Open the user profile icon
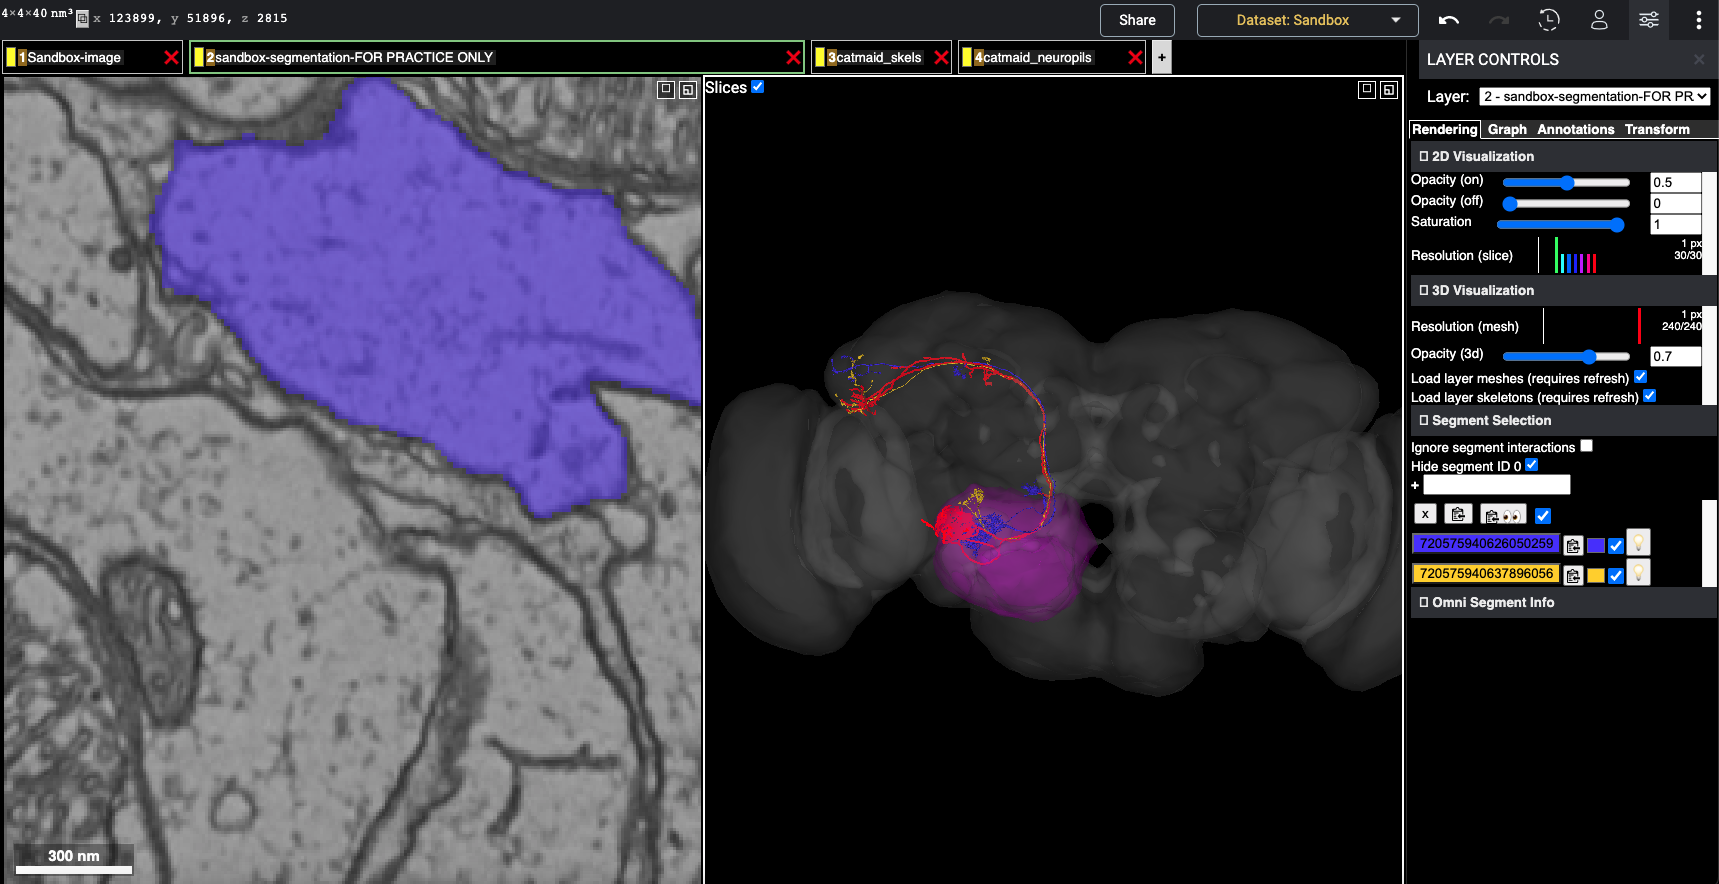The width and height of the screenshot is (1719, 884). [x=1598, y=20]
